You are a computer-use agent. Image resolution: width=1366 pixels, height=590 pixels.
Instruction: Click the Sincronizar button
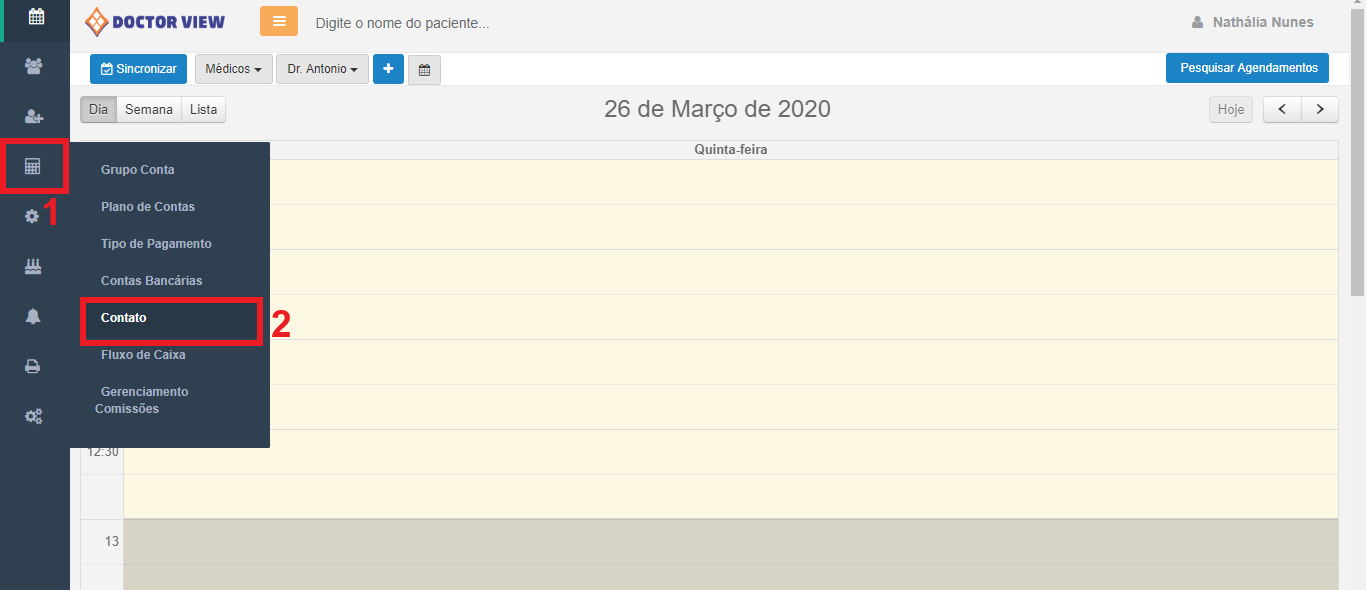pyautogui.click(x=138, y=69)
